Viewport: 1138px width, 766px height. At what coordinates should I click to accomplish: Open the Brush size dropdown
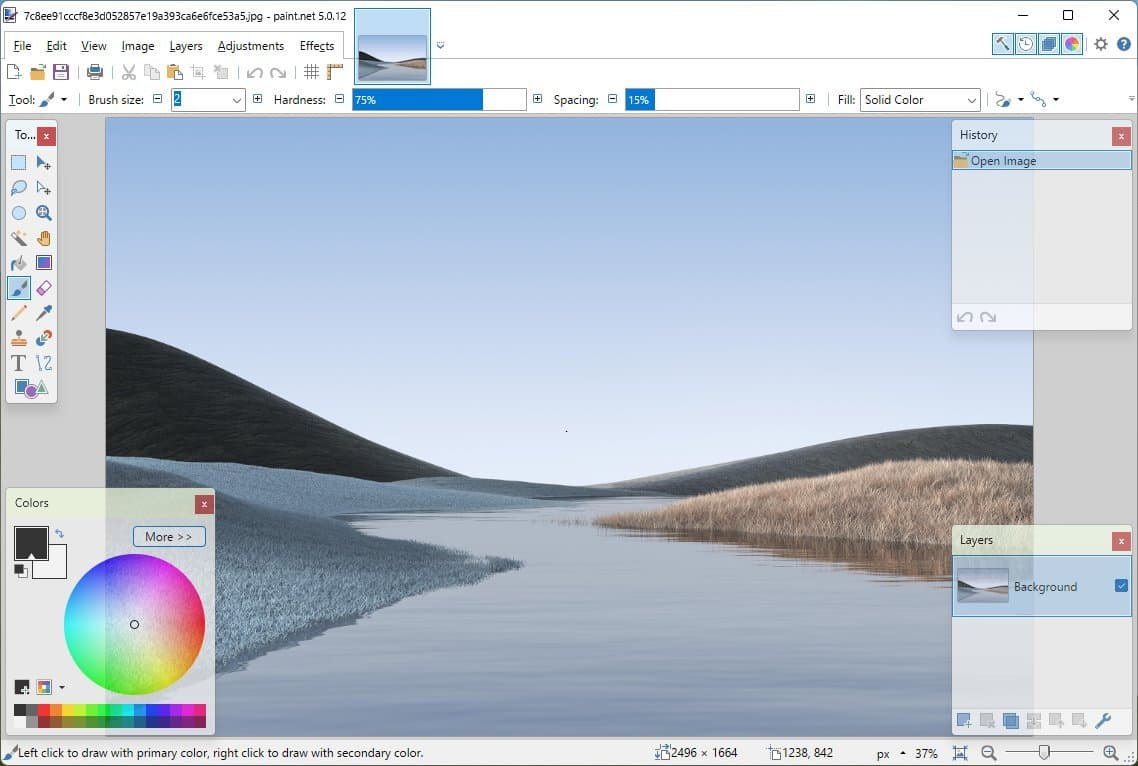click(237, 99)
